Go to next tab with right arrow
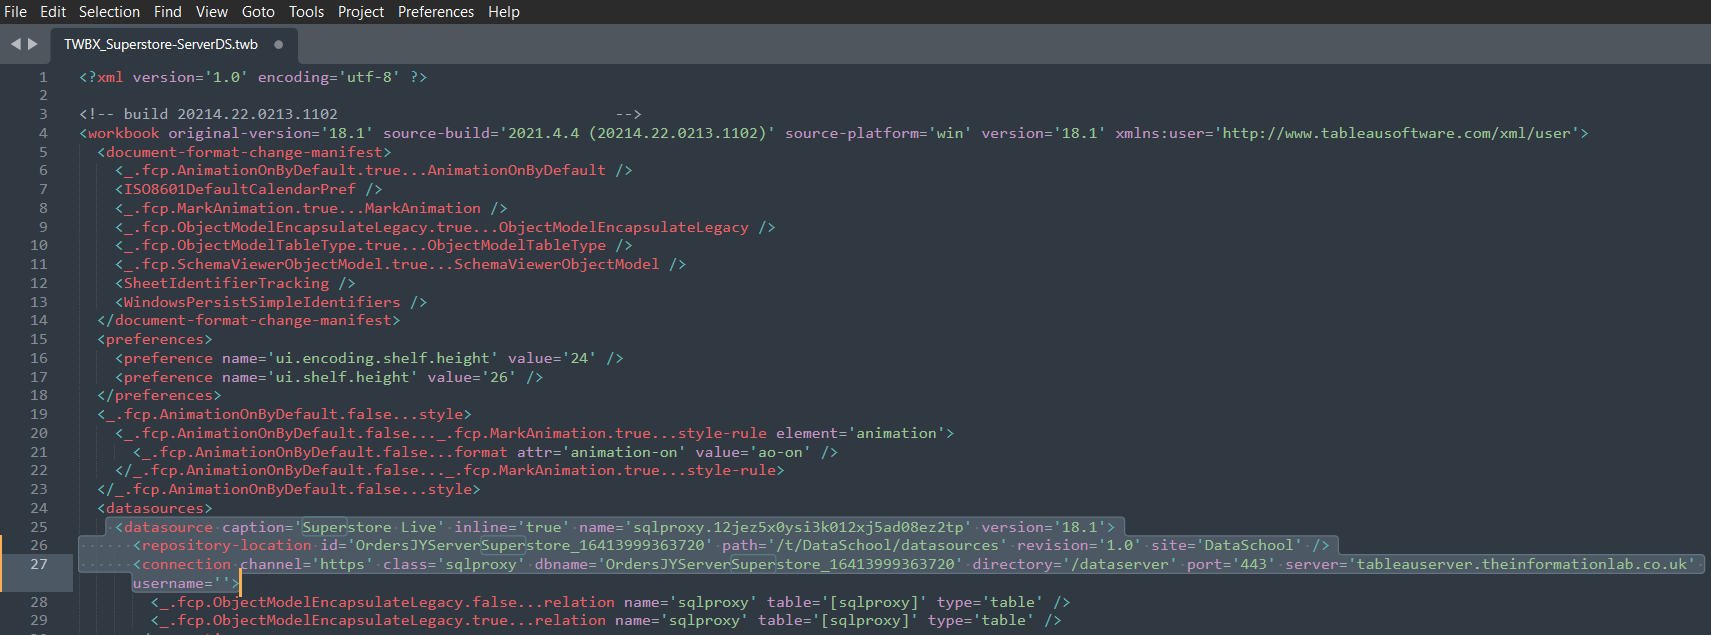 [x=33, y=44]
